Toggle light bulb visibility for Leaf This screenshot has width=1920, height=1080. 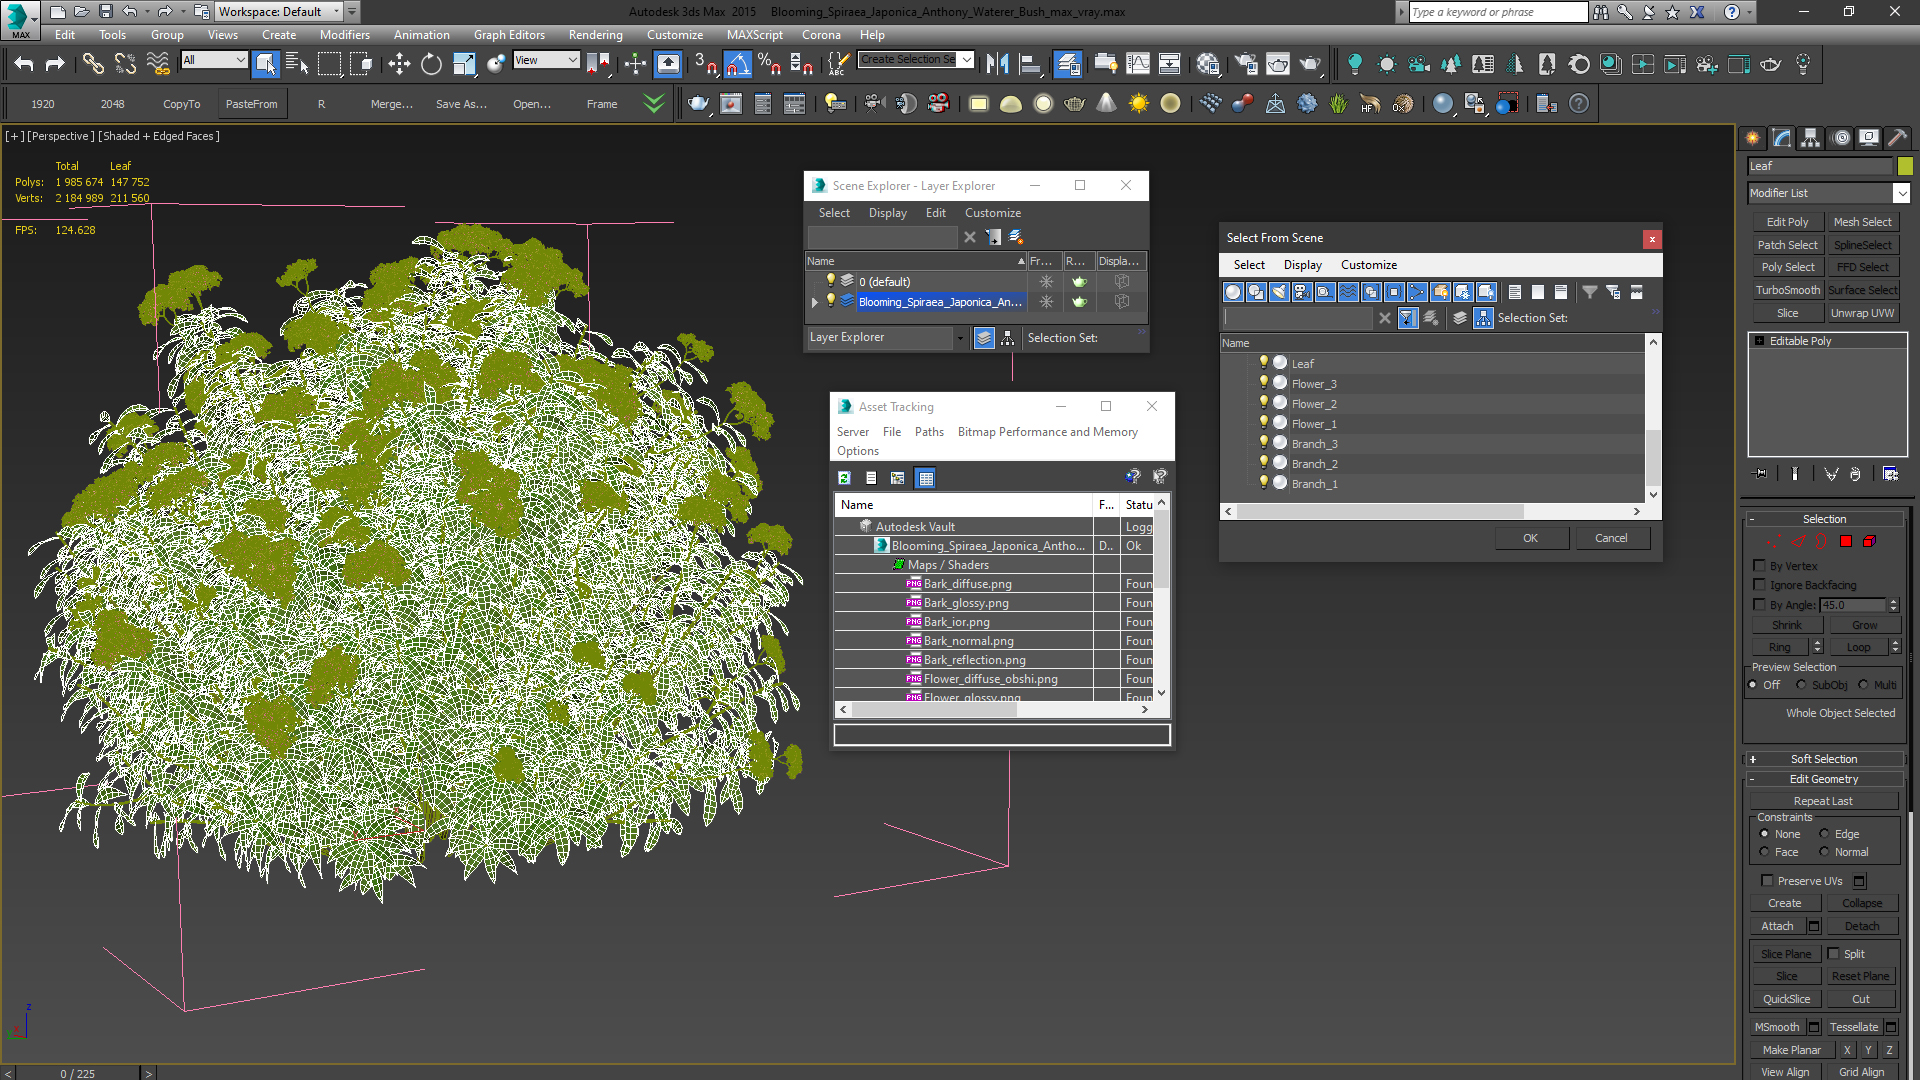coord(1264,362)
